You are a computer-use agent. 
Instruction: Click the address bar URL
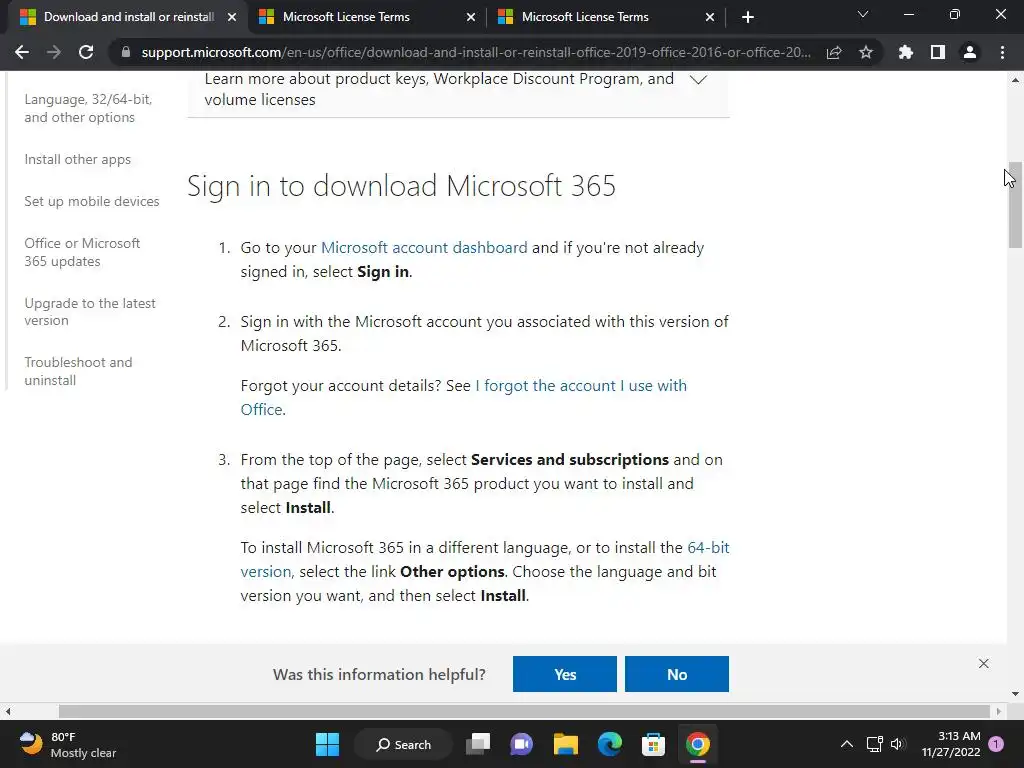(476, 52)
